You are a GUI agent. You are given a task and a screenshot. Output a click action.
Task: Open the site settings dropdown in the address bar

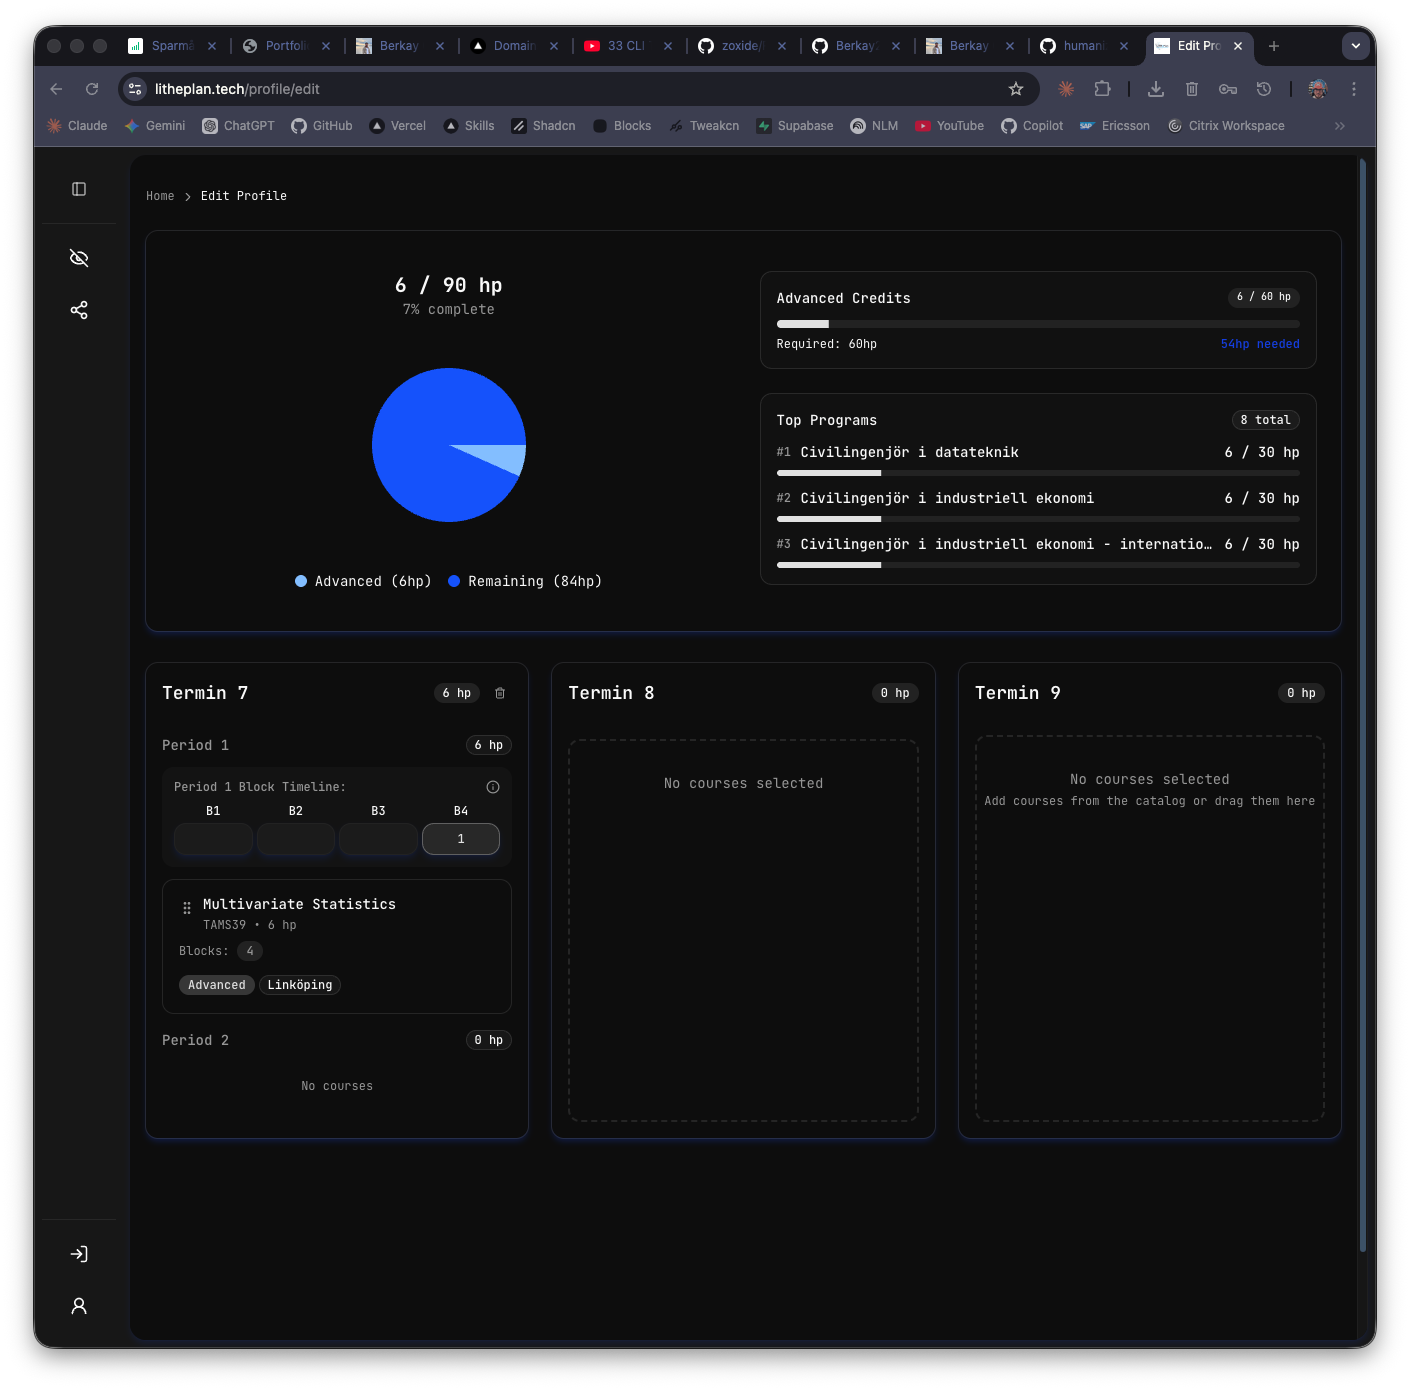tap(134, 89)
